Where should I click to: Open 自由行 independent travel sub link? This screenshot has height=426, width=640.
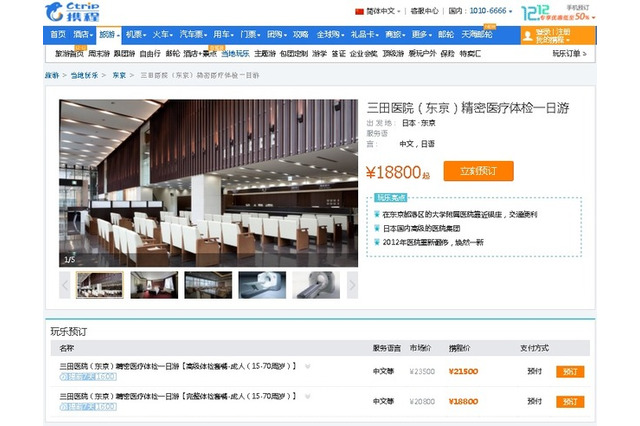pyautogui.click(x=150, y=53)
